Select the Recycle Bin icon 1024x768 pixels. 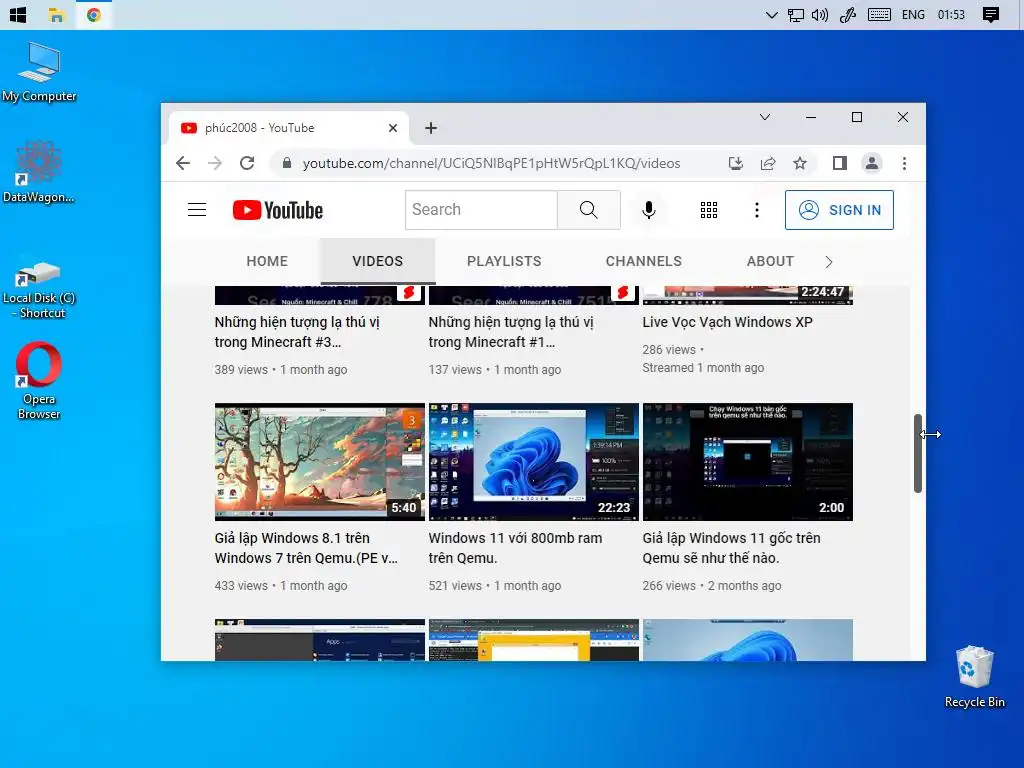click(974, 677)
